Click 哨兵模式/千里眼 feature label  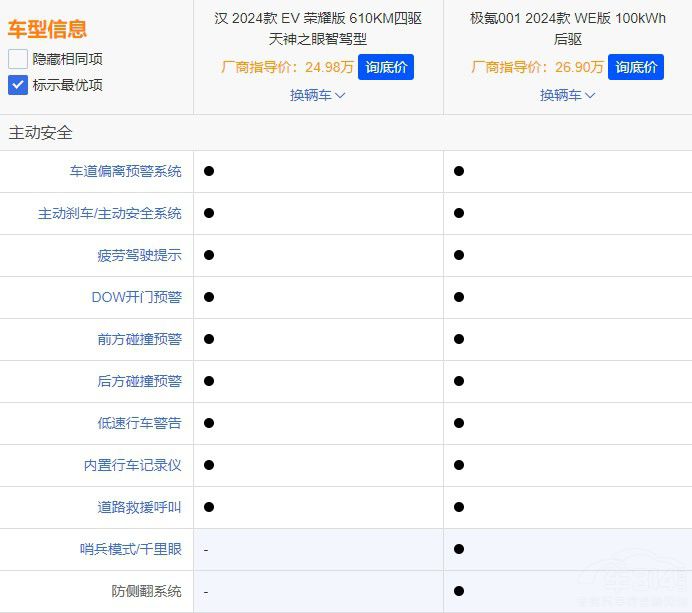131,549
